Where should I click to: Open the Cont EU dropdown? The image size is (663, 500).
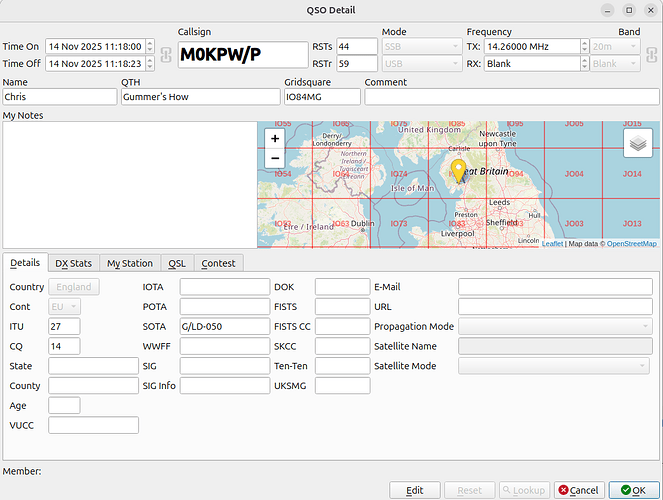[x=62, y=307]
